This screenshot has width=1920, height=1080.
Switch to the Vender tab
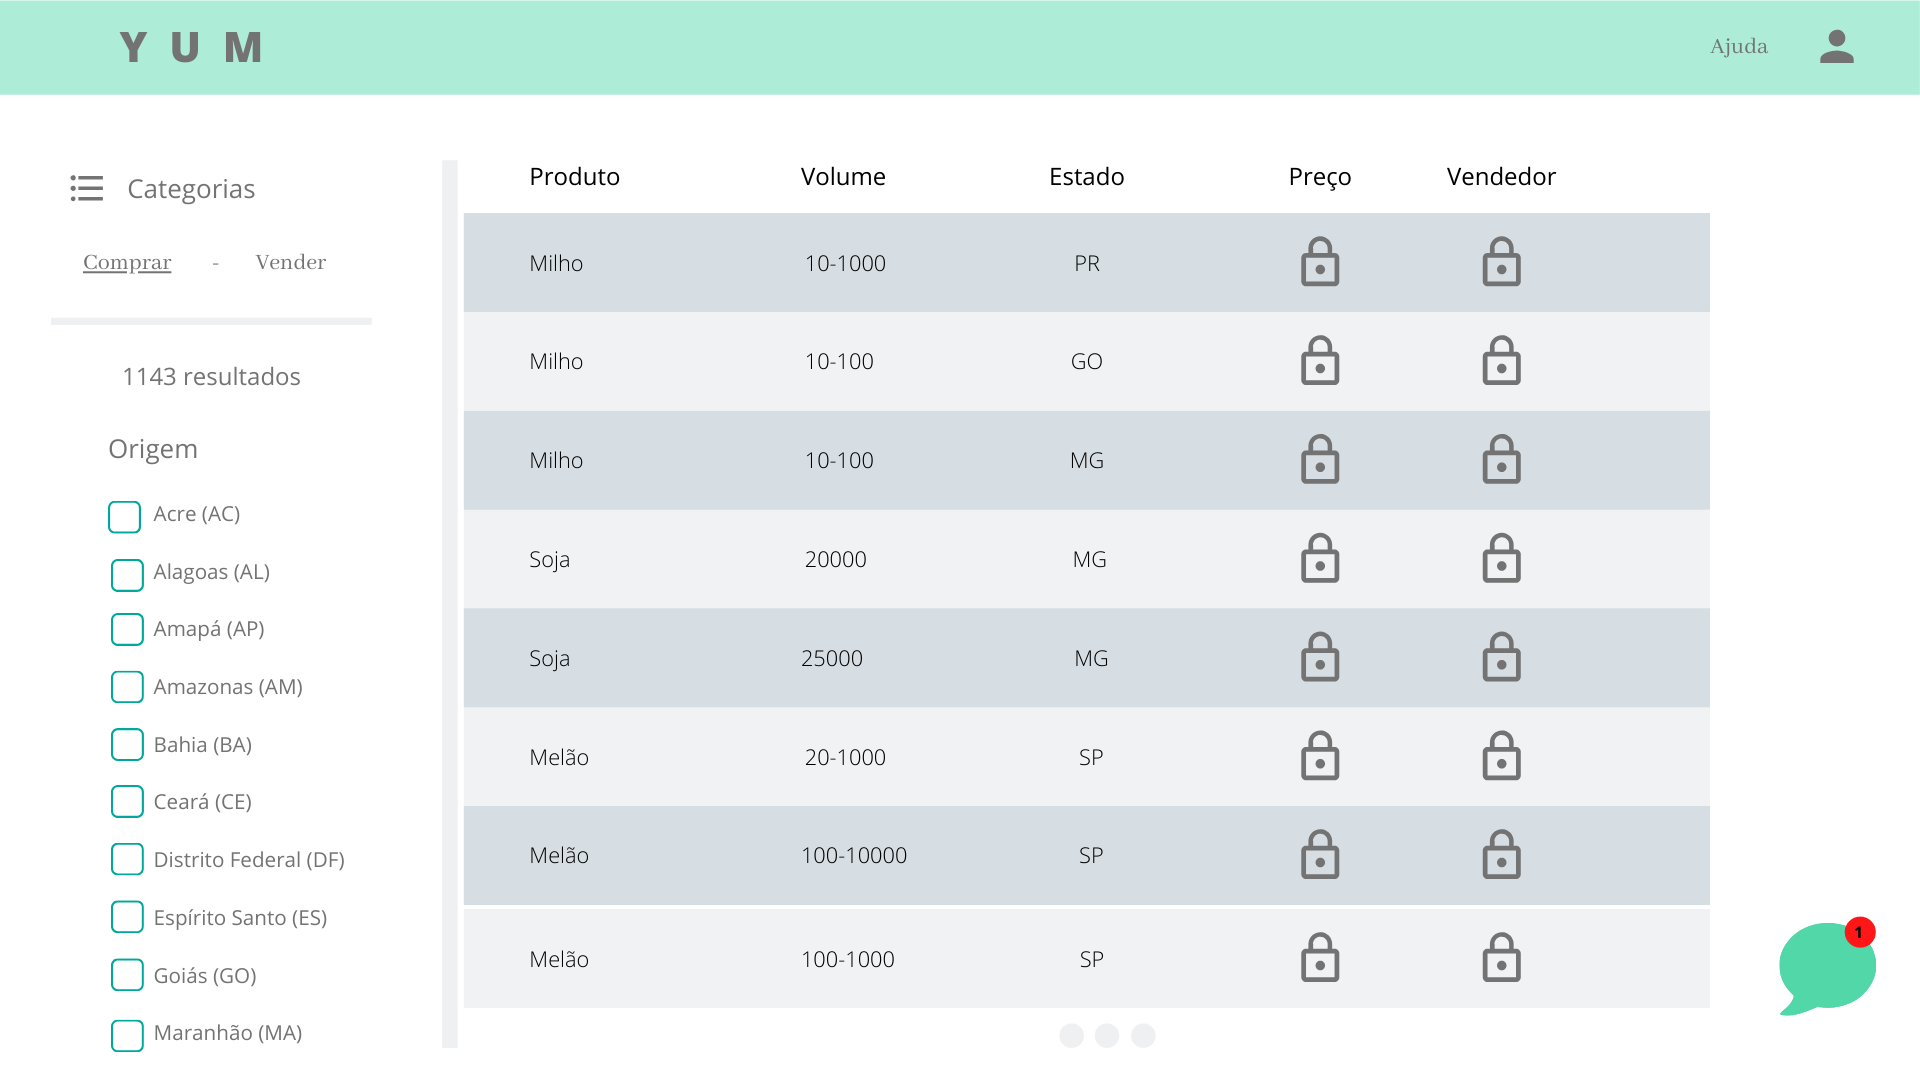coord(290,262)
